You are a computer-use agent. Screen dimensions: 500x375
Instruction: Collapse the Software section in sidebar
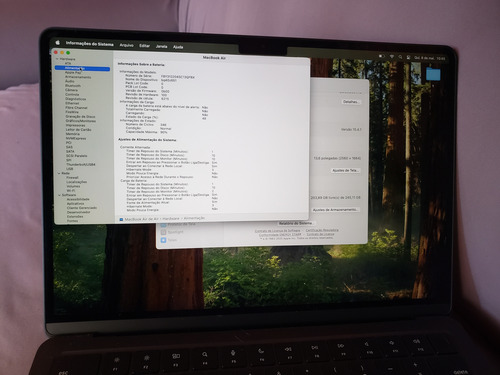point(60,195)
